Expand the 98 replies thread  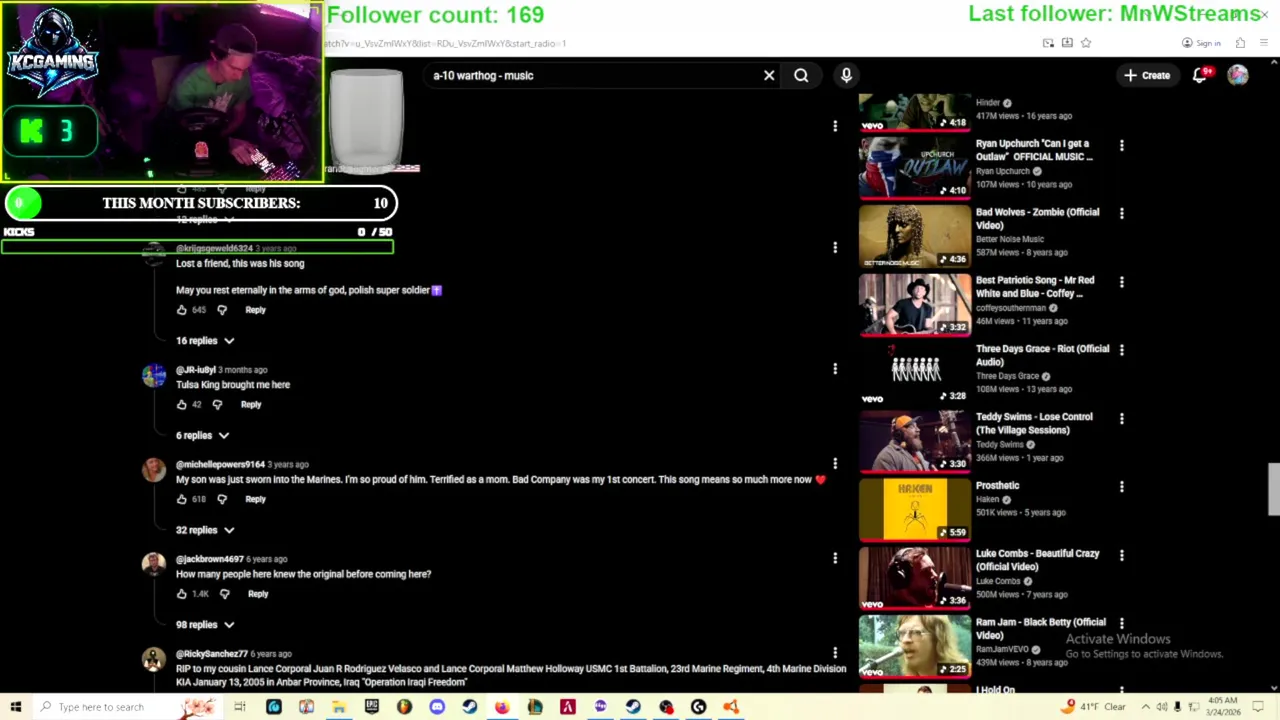click(x=205, y=625)
